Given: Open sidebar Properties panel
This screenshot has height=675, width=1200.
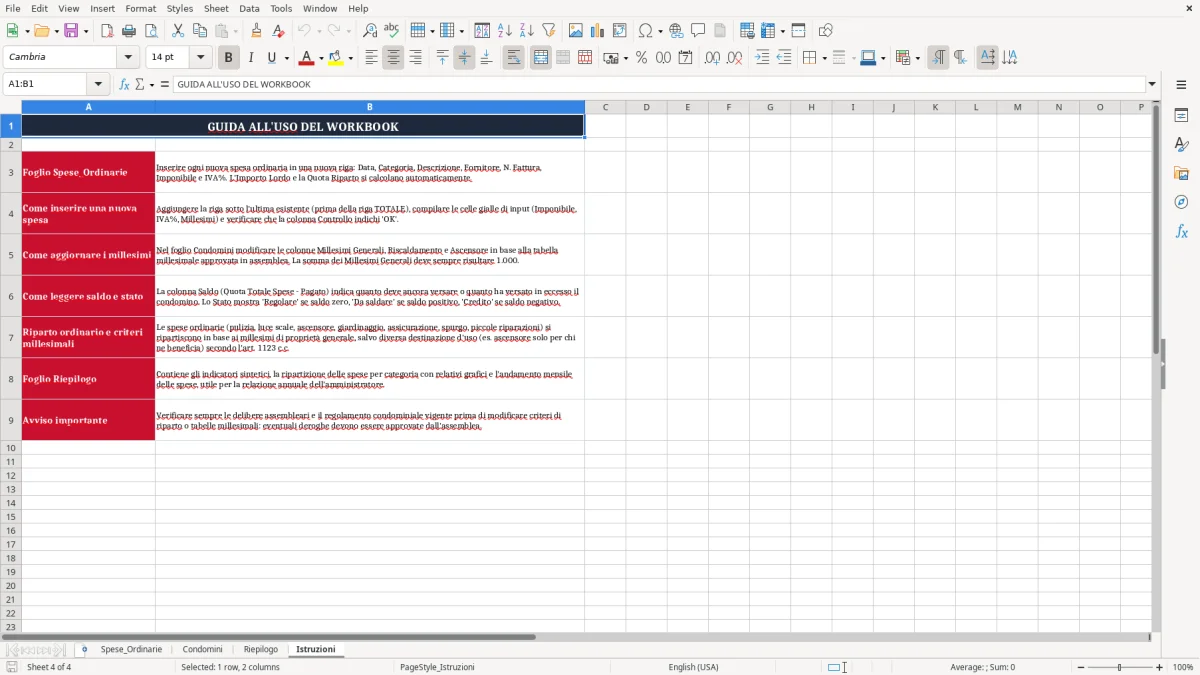Looking at the screenshot, I should (x=1181, y=116).
